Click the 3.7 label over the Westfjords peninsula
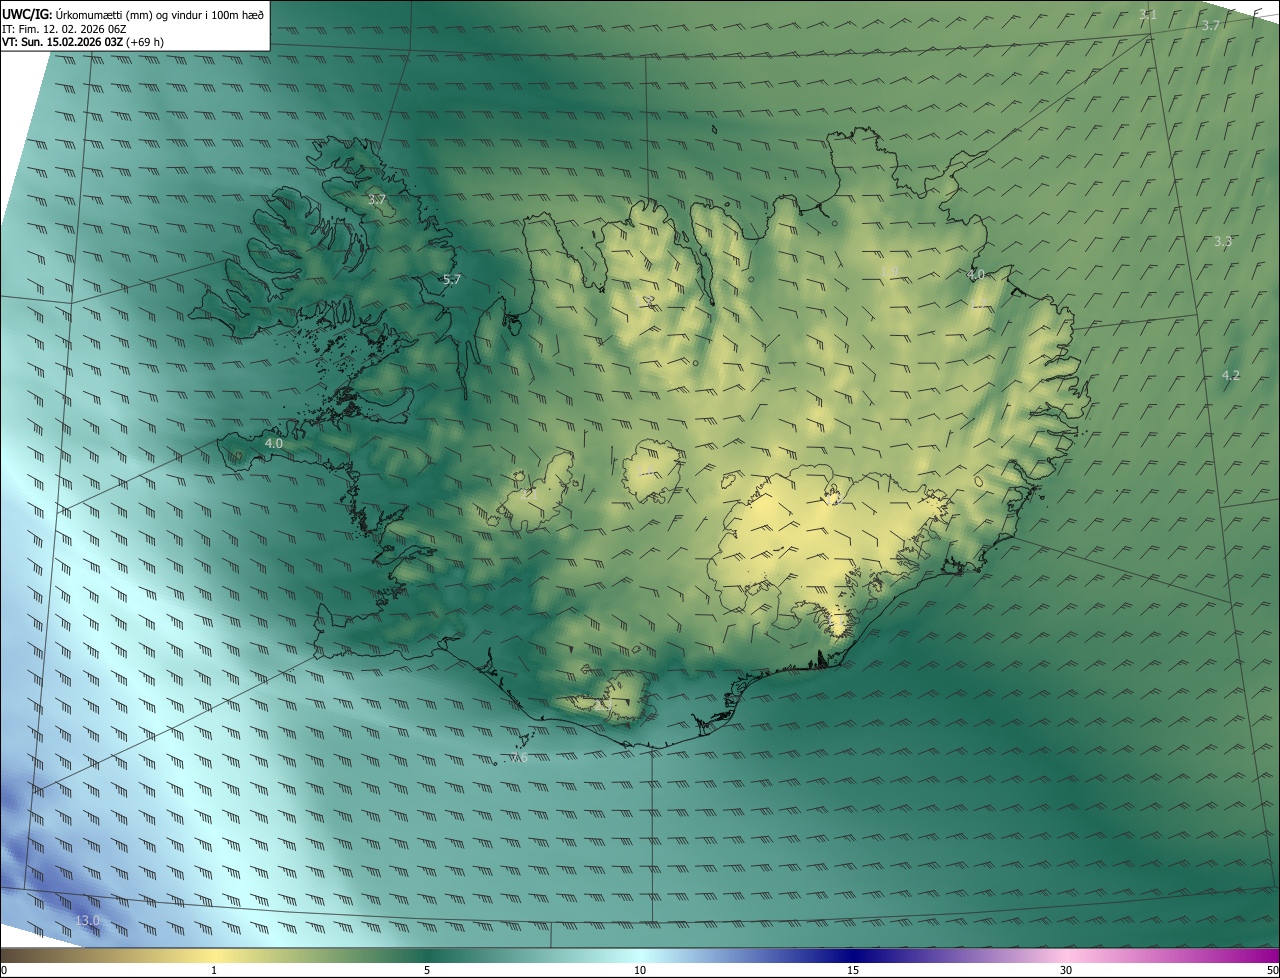The height and width of the screenshot is (978, 1280). click(376, 200)
